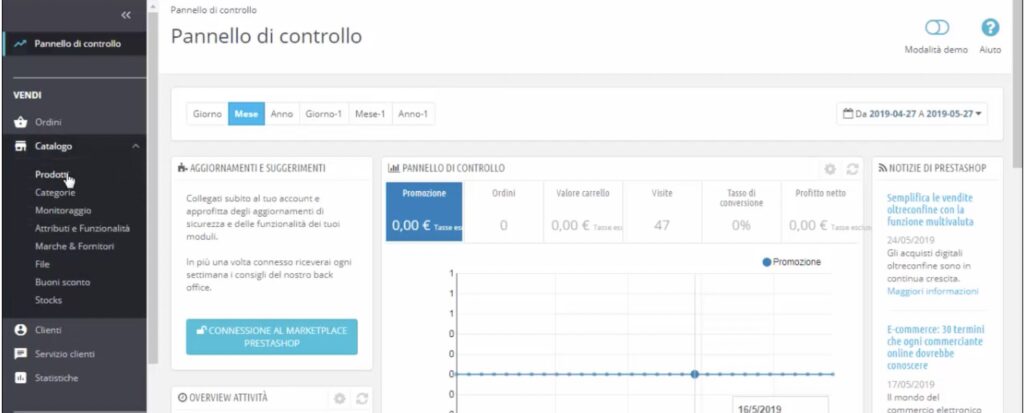The image size is (1024, 413).
Task: Collapse the sidebar with the double chevron icon
Action: (125, 15)
